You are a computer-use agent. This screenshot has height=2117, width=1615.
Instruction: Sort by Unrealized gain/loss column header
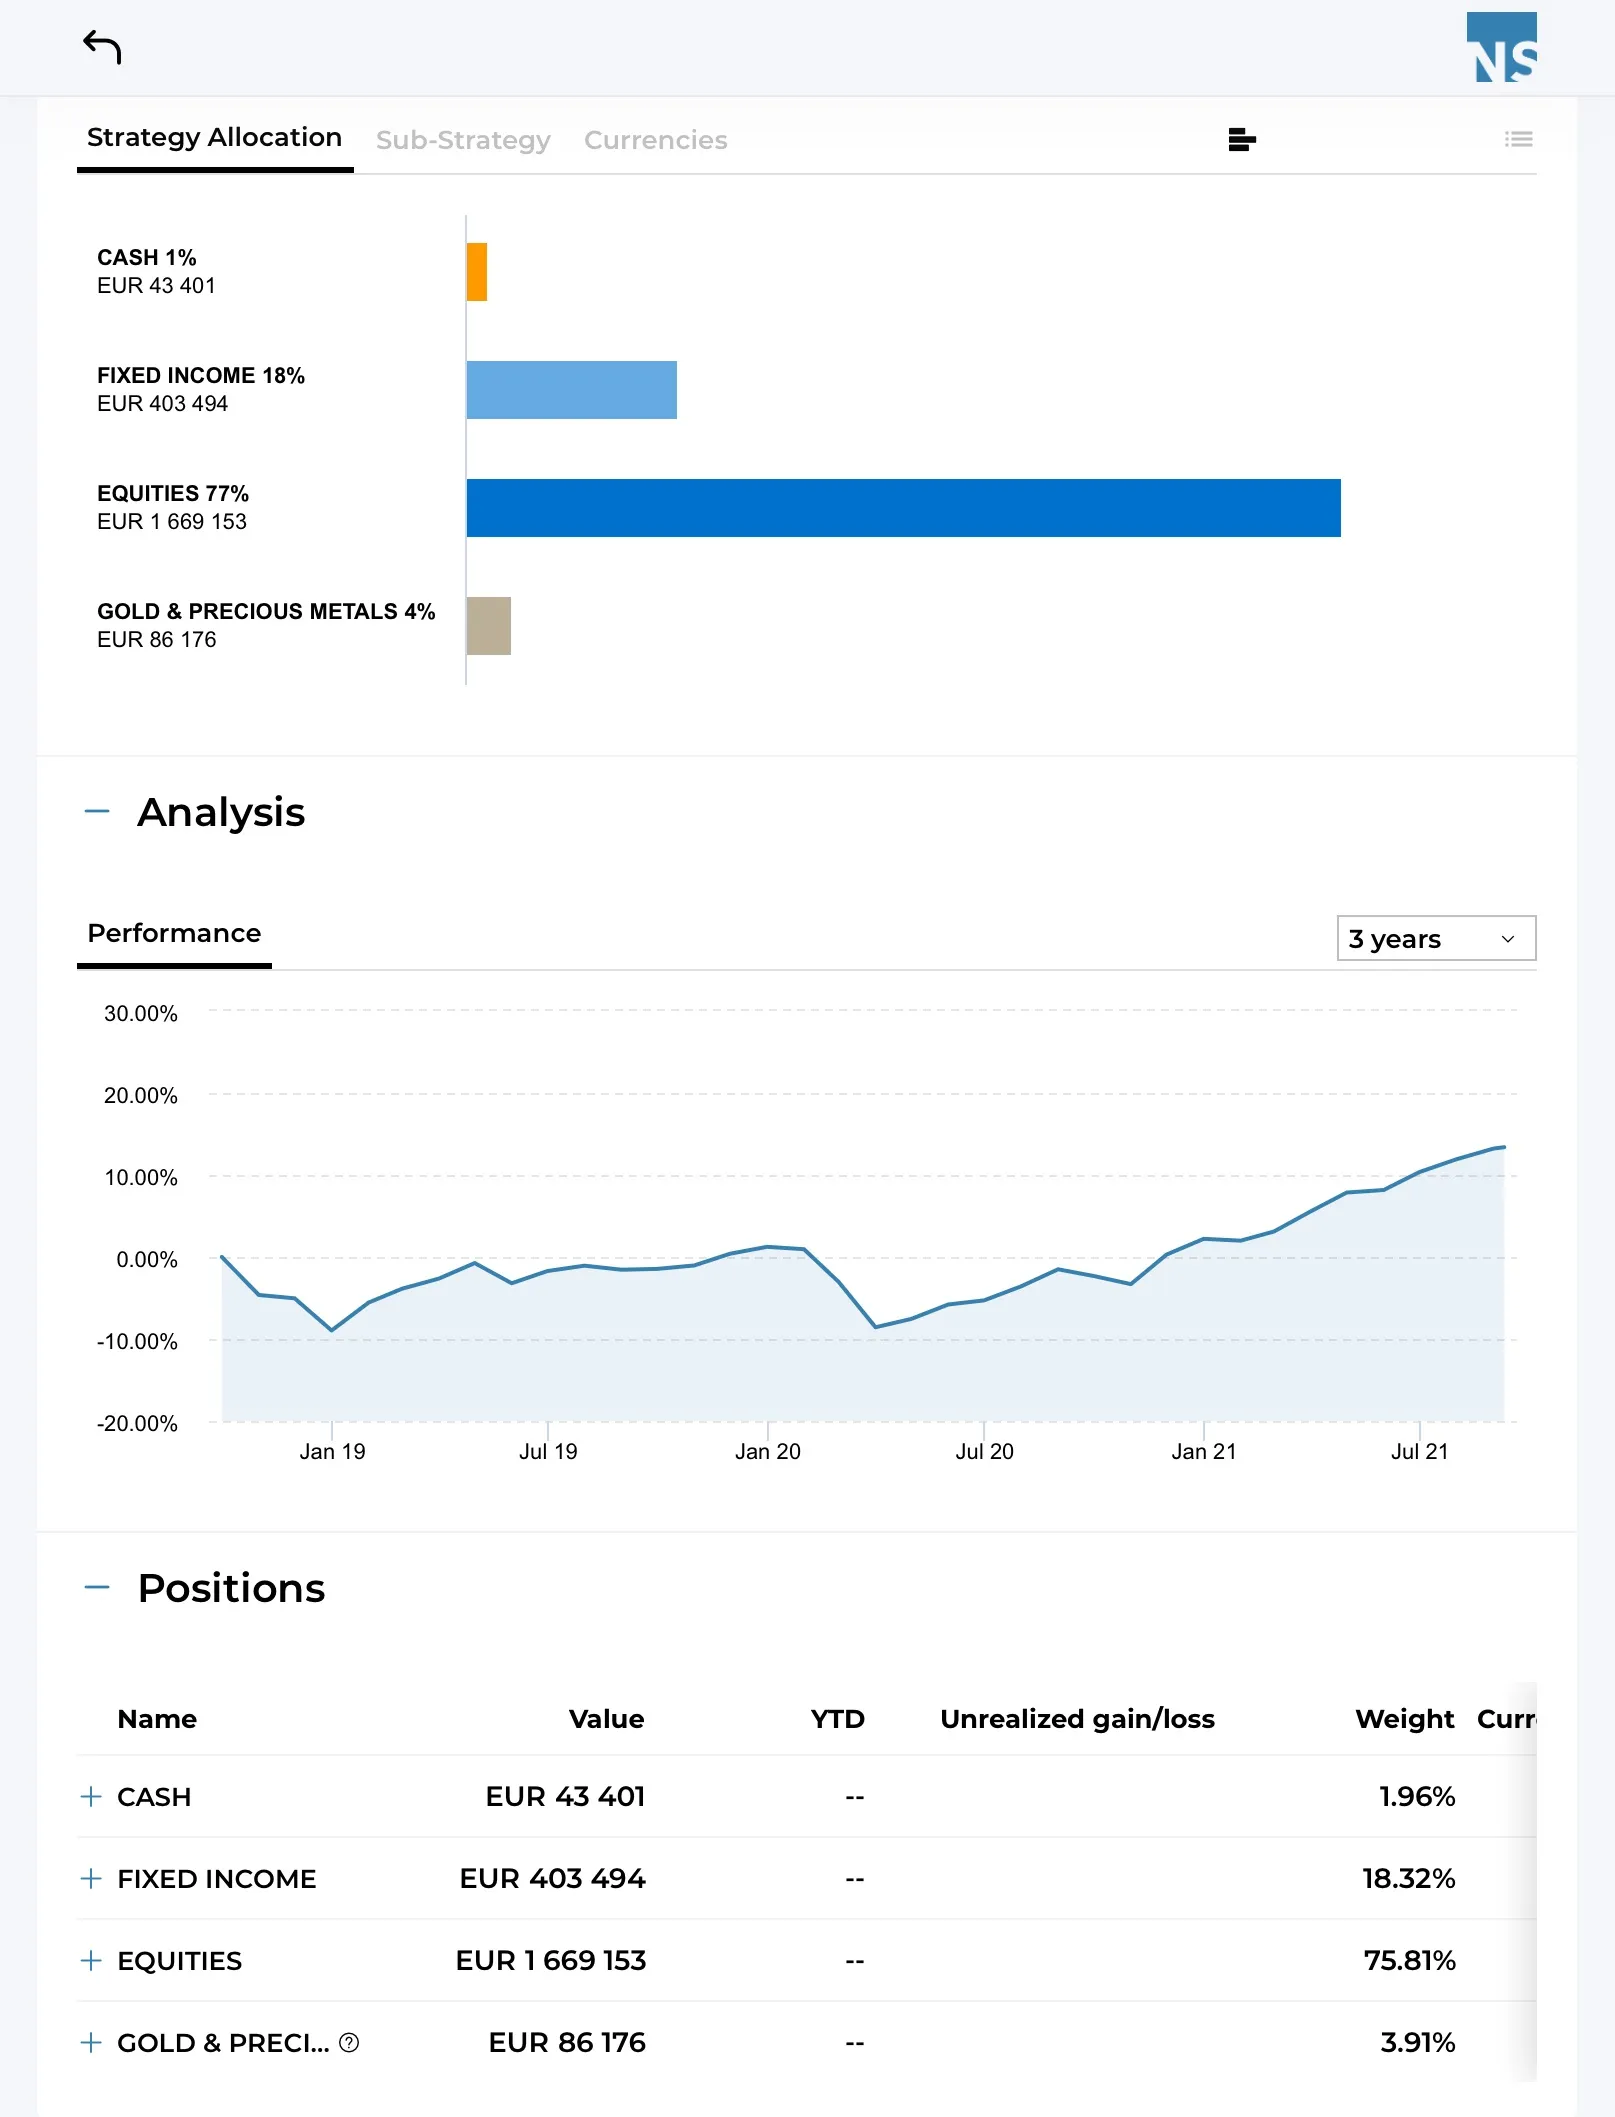[x=1077, y=1719]
